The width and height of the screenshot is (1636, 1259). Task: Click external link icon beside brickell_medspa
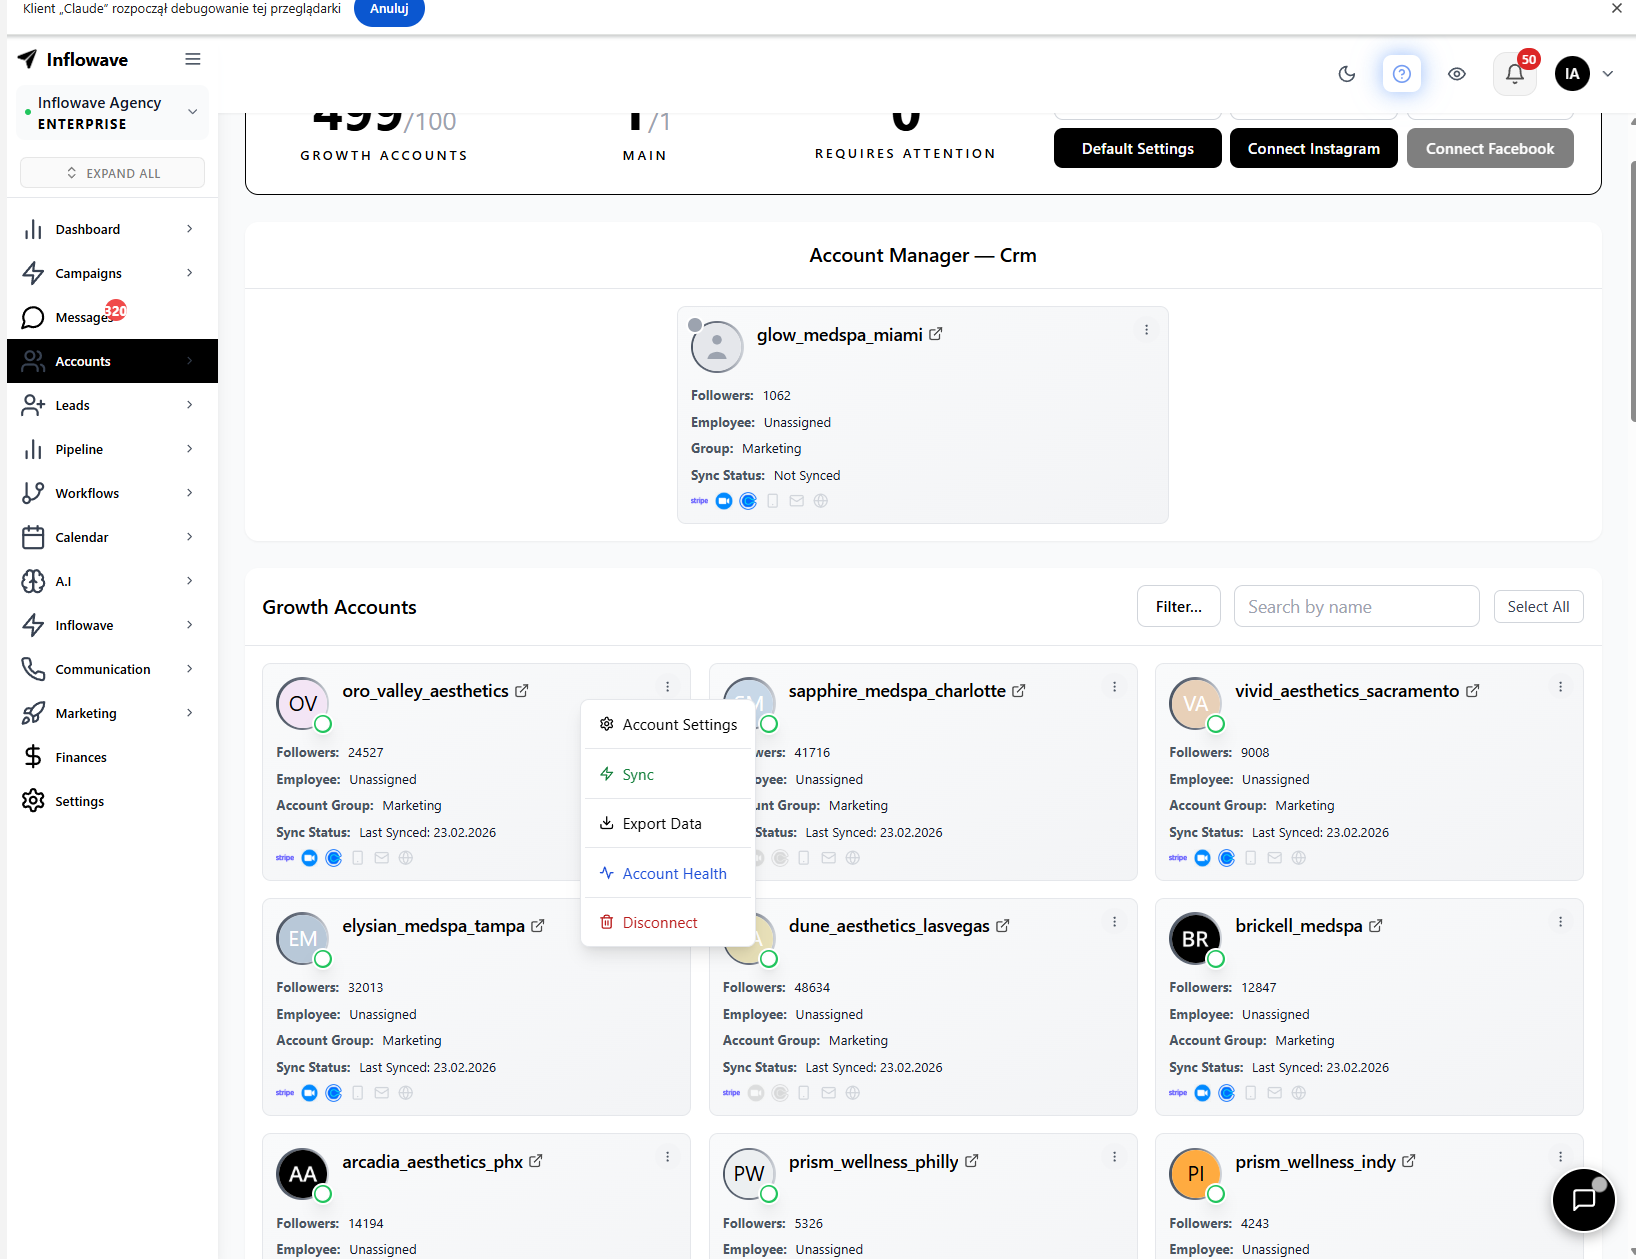[x=1376, y=926]
